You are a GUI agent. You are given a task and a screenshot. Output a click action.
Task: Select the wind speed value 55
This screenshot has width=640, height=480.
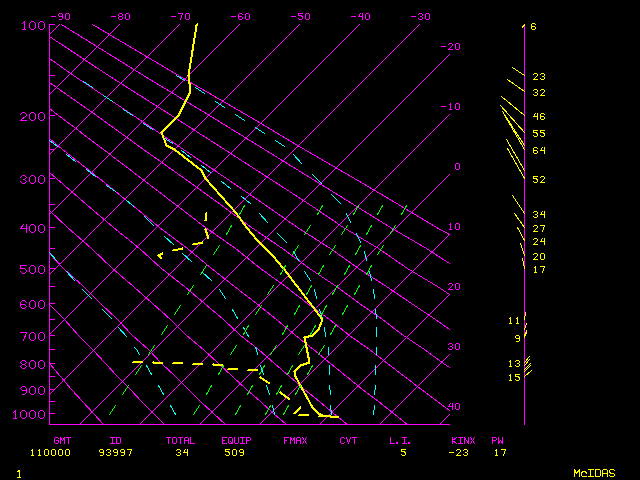coord(538,134)
